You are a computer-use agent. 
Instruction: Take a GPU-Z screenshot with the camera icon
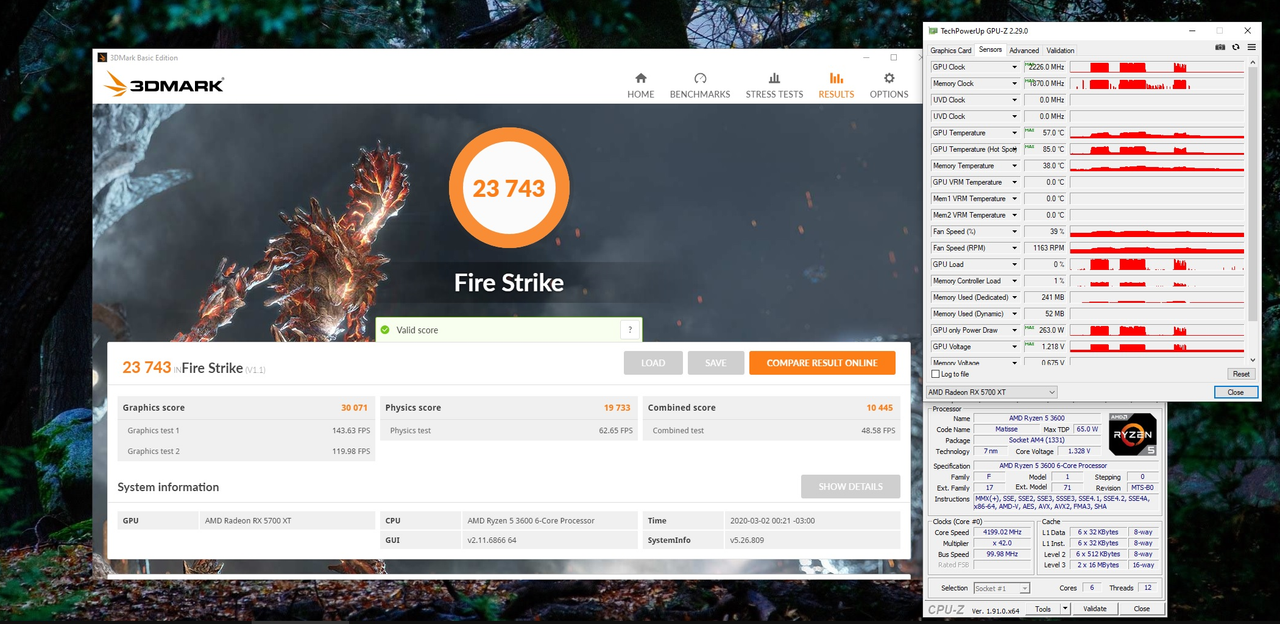click(x=1220, y=47)
